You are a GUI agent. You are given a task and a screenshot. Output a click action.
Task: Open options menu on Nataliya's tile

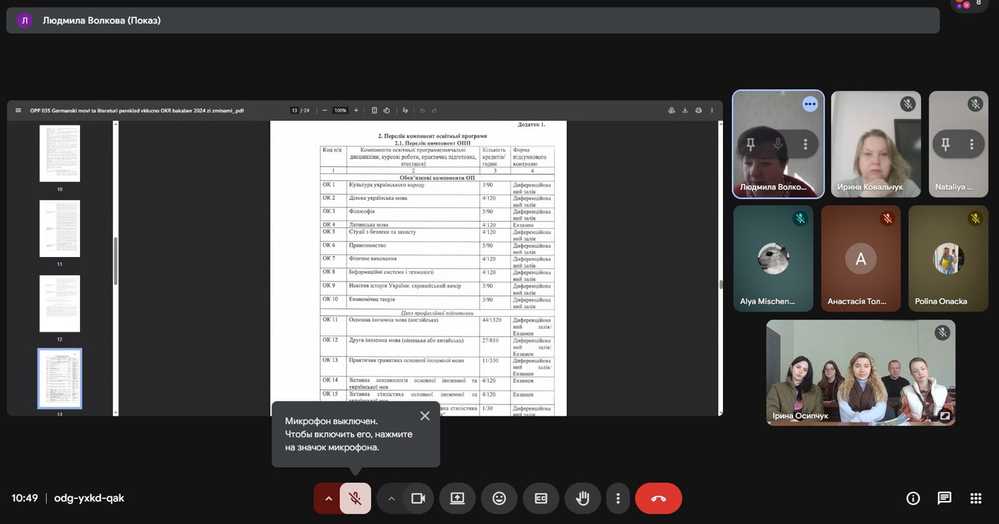[974, 144]
